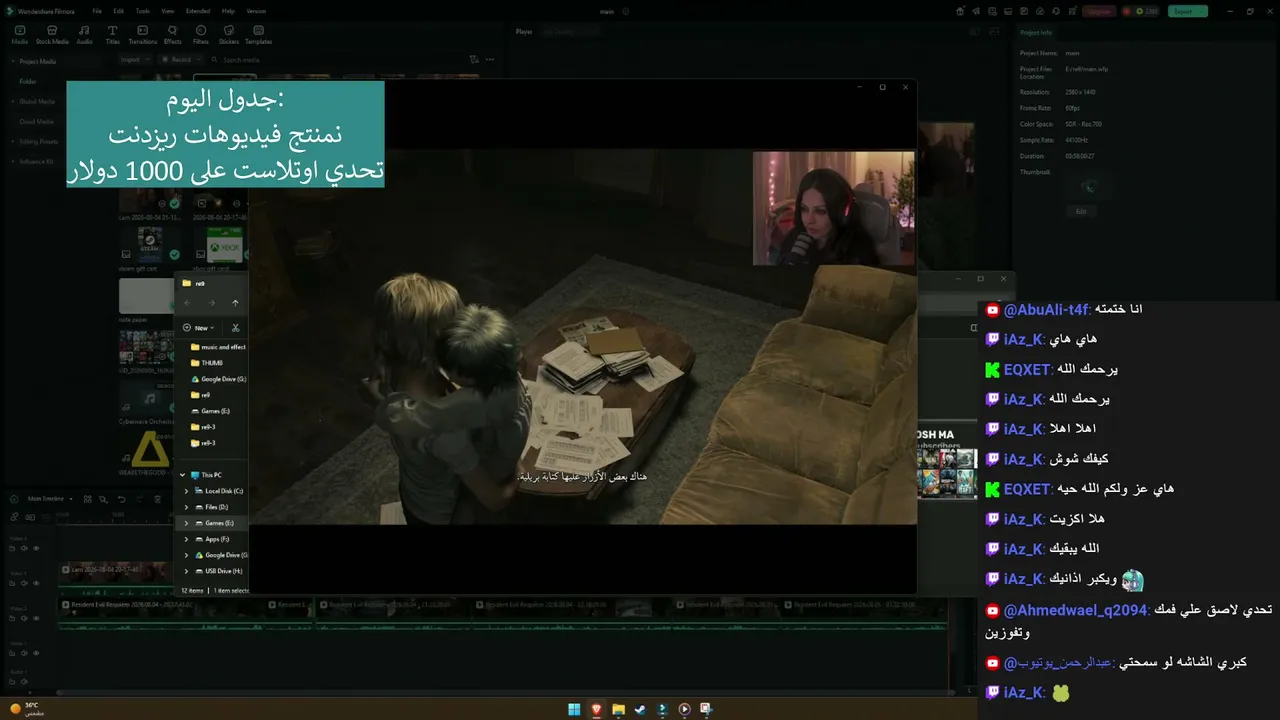The image size is (1280, 720).
Task: Expand Files (D:) drive in File Explorer
Action: point(186,507)
